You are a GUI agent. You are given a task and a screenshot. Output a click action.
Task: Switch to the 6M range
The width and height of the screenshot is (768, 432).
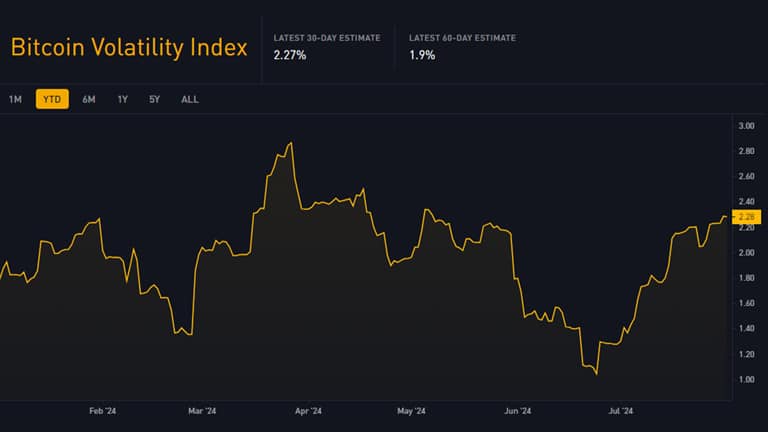89,99
